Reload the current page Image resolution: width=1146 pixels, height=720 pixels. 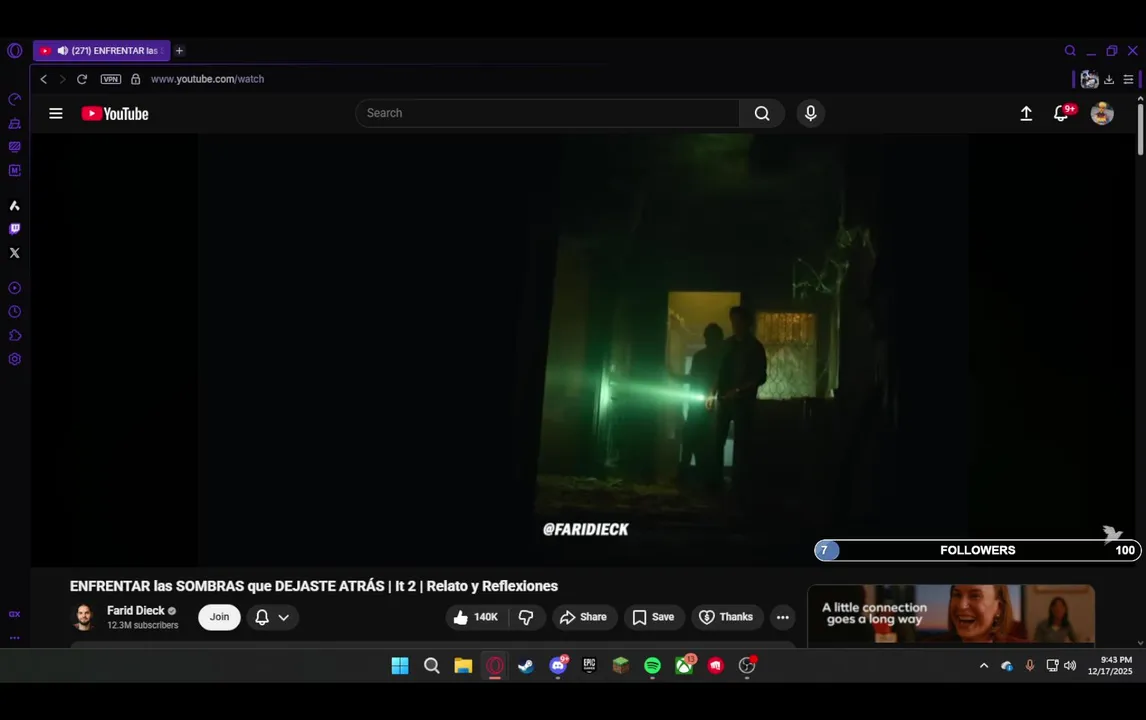coord(82,79)
